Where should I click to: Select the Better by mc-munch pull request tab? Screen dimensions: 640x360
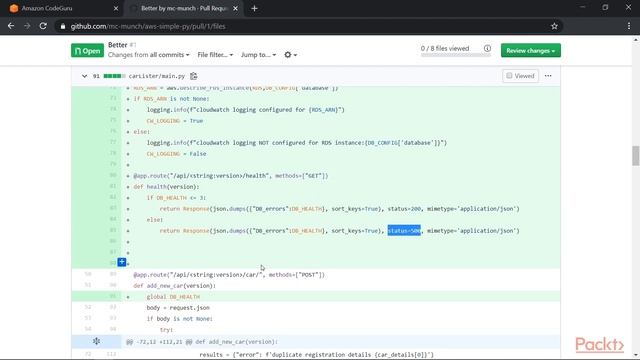(184, 8)
